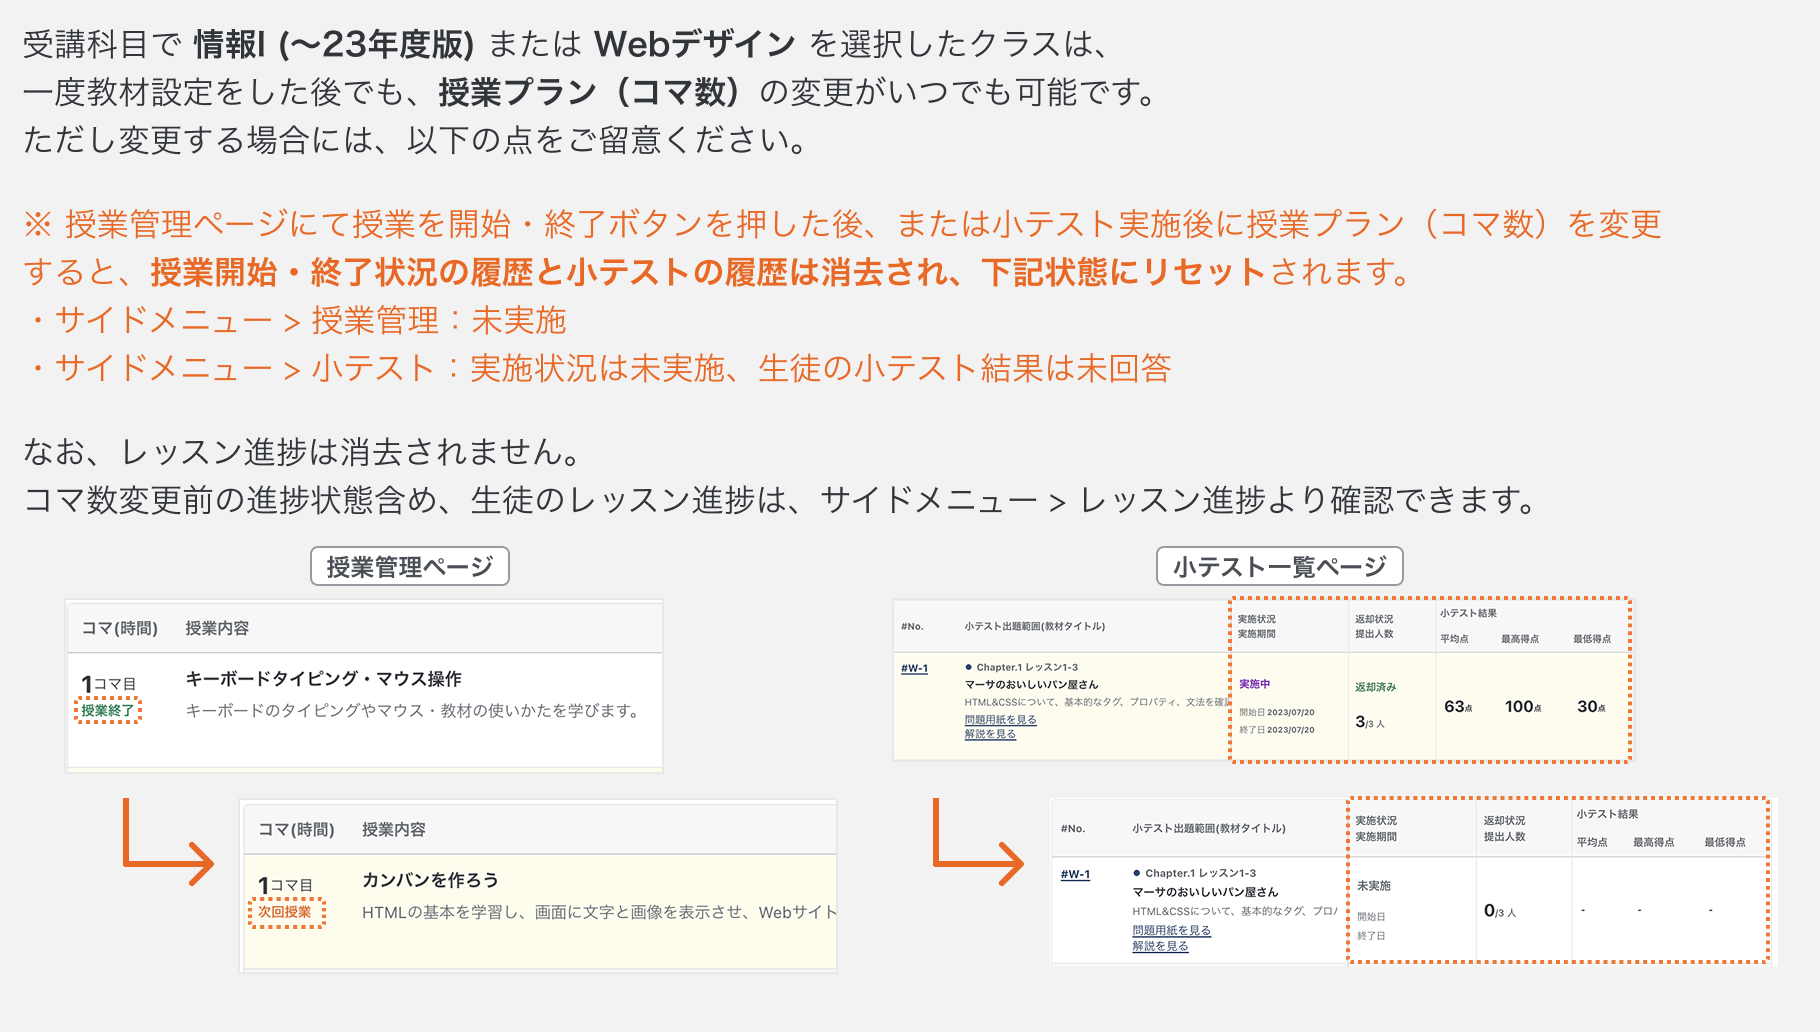Click the submitted count 0/3人
The width and height of the screenshot is (1820, 1032).
1499,911
